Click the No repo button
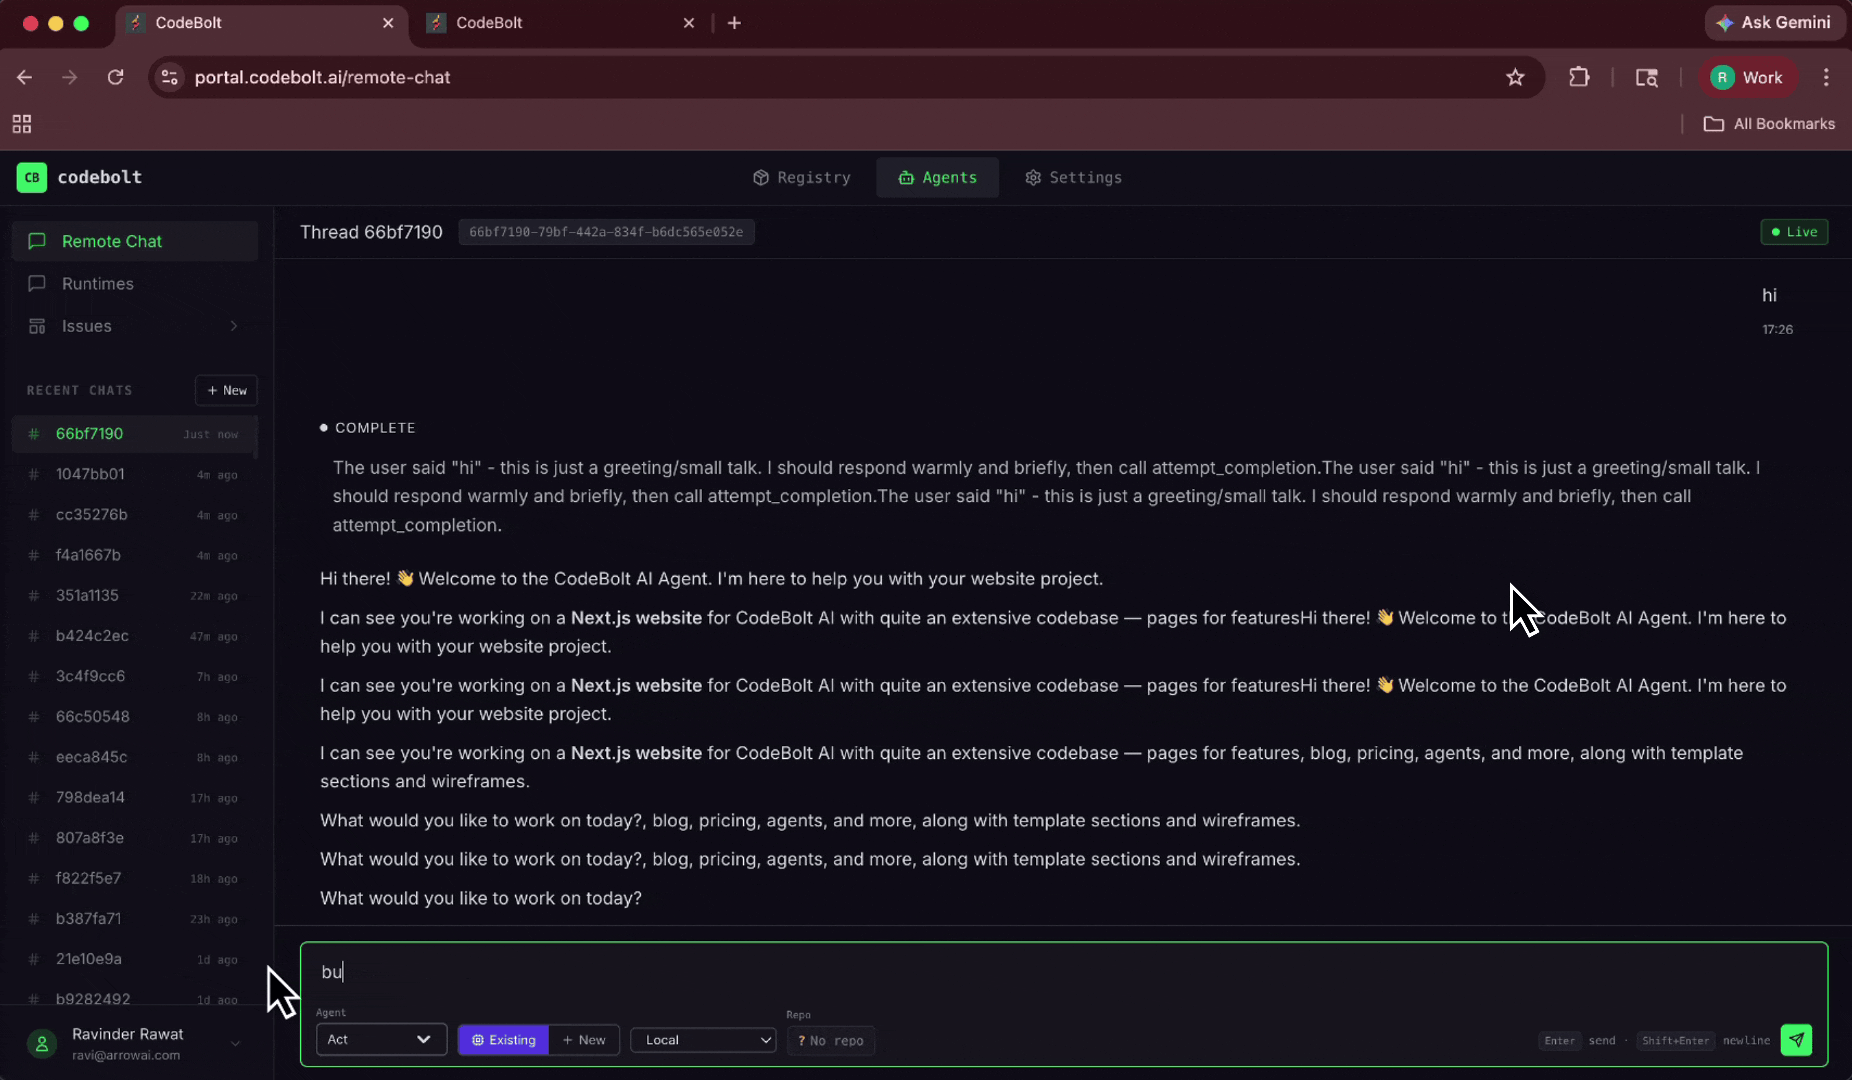This screenshot has width=1852, height=1080. (830, 1041)
